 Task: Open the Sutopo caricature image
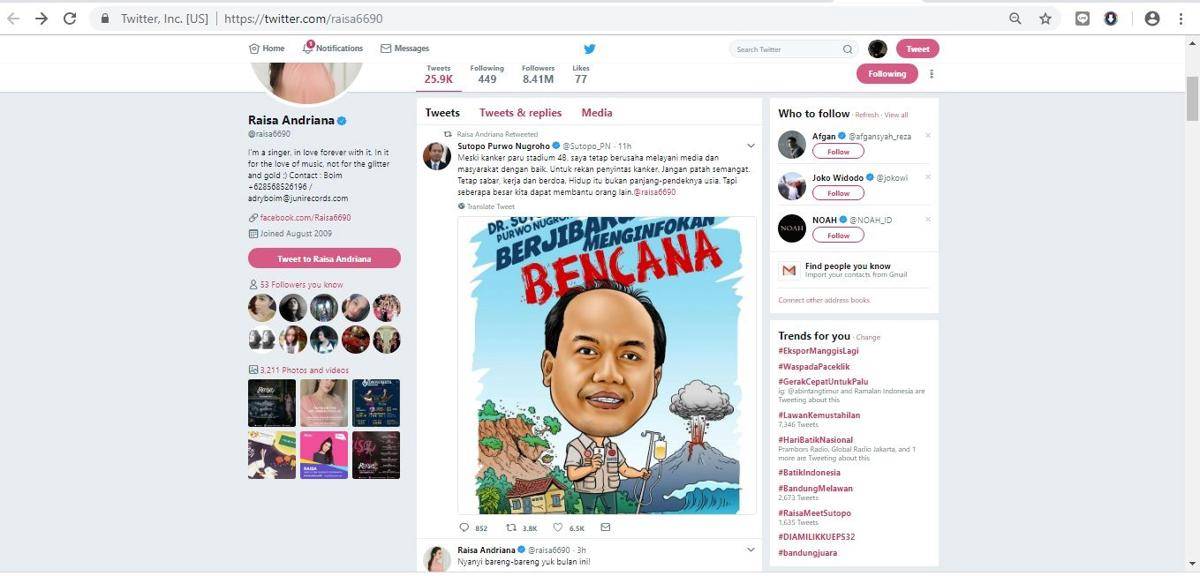click(x=607, y=365)
